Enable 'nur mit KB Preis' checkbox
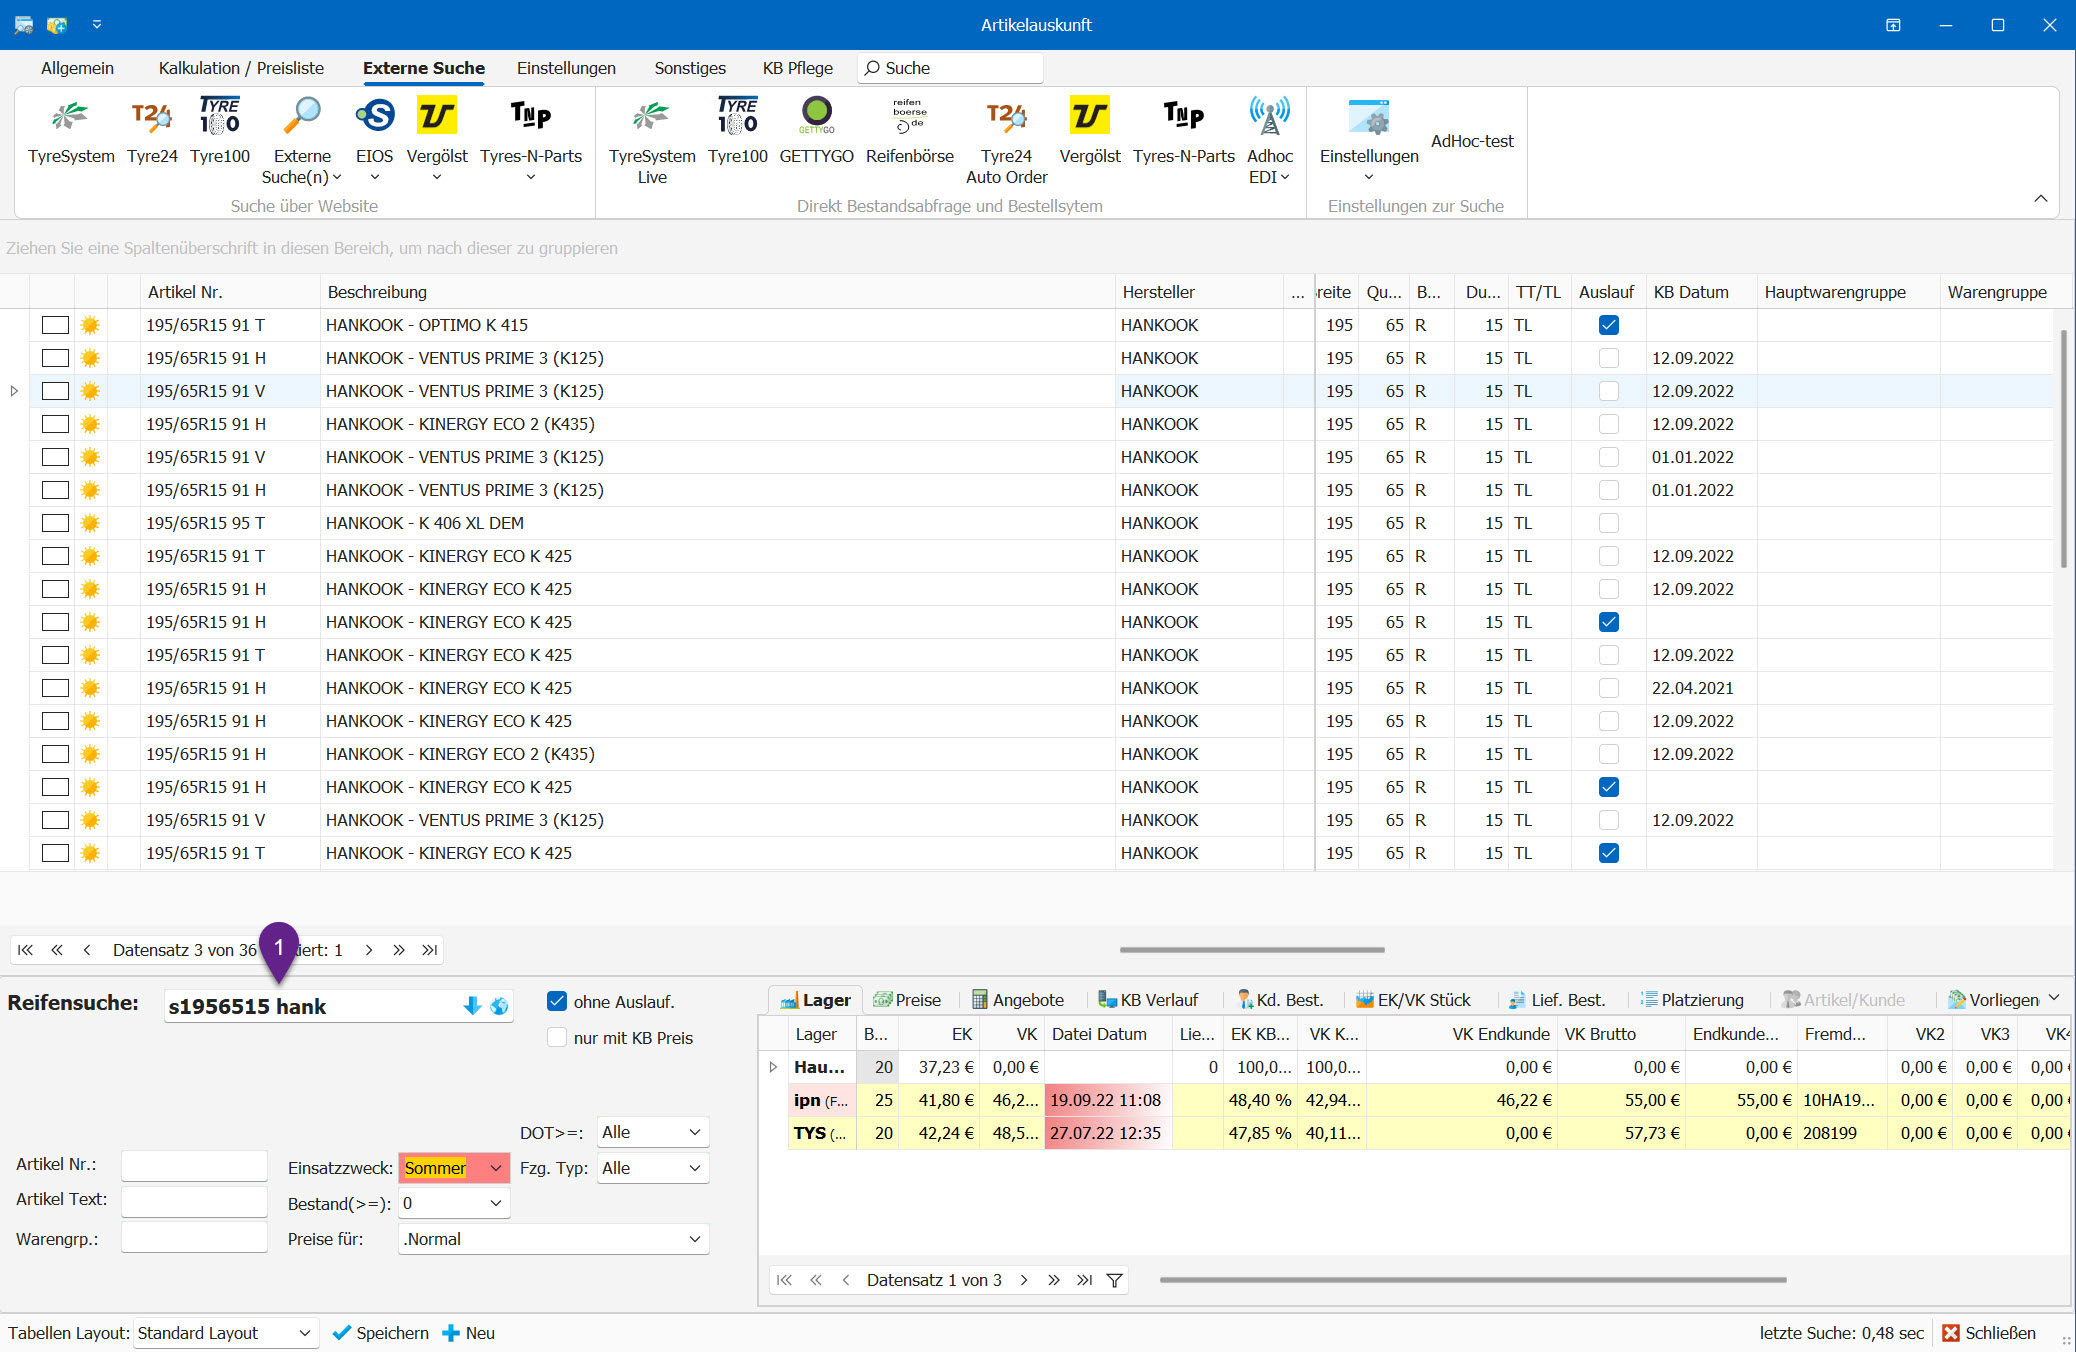 pos(557,1037)
